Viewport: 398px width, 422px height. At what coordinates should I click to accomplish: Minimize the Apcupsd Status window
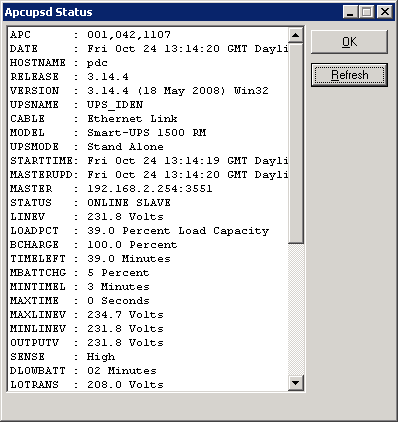tap(350, 12)
